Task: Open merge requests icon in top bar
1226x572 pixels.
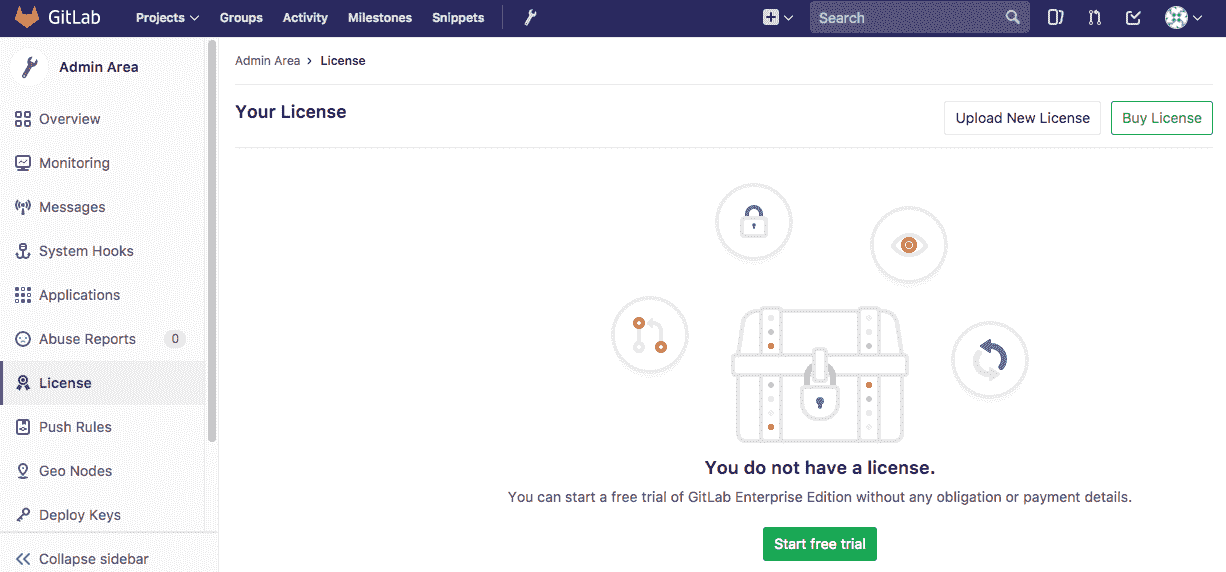Action: click(1094, 17)
